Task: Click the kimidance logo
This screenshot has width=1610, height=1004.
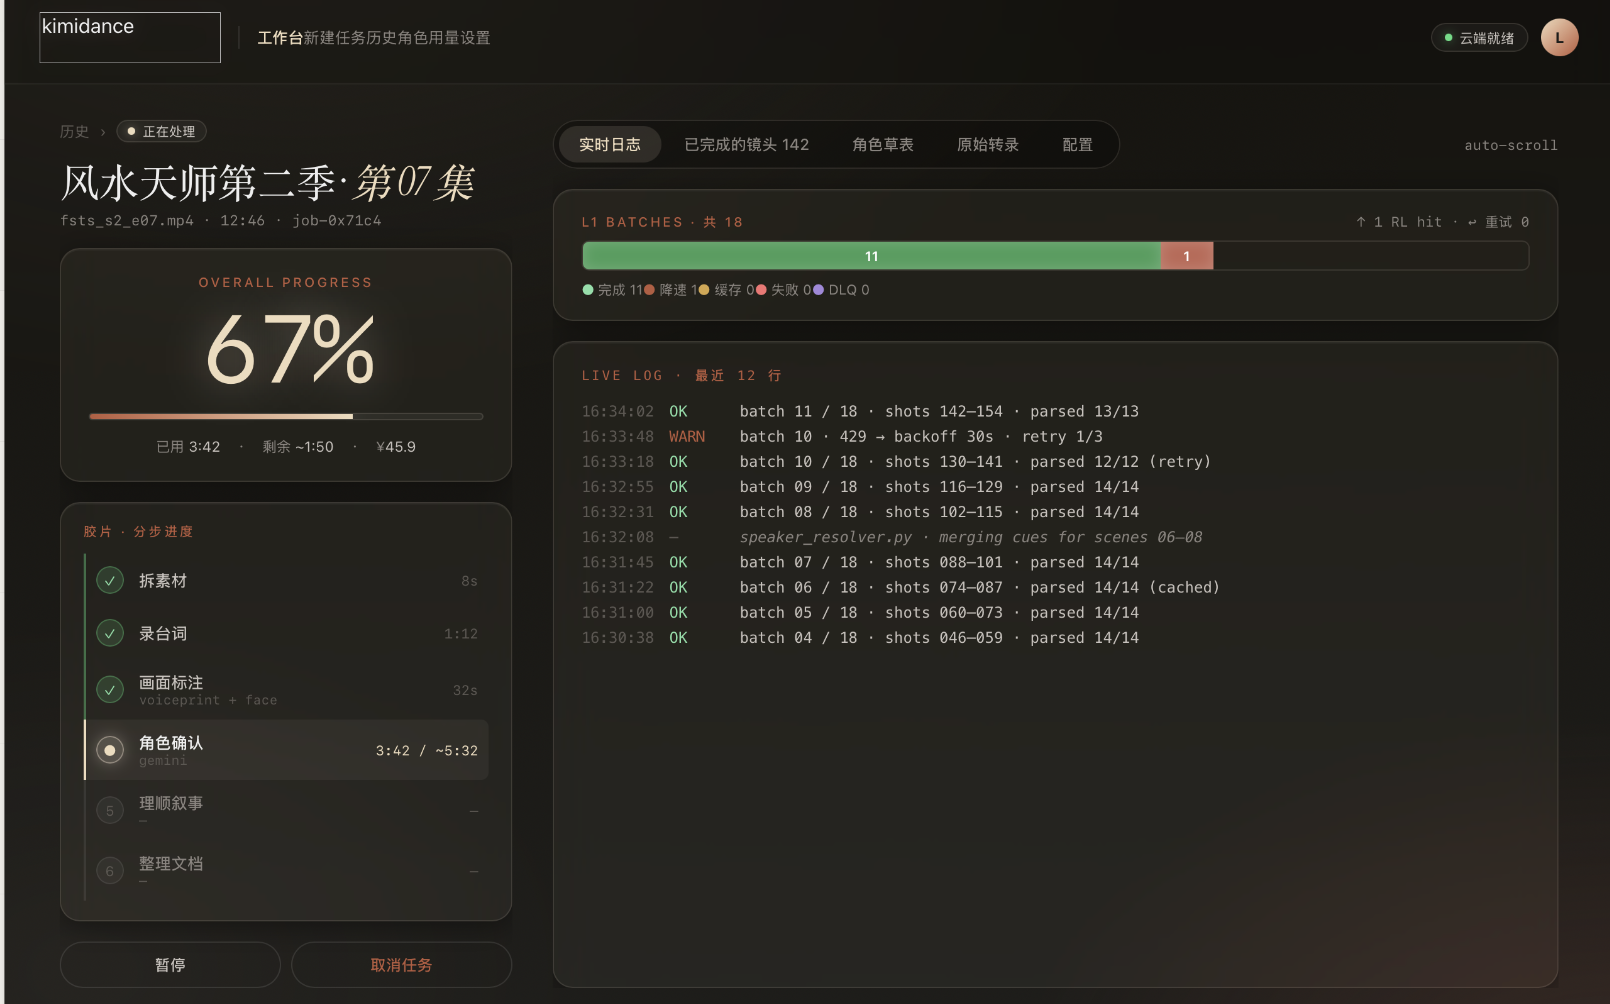Action: click(x=130, y=38)
